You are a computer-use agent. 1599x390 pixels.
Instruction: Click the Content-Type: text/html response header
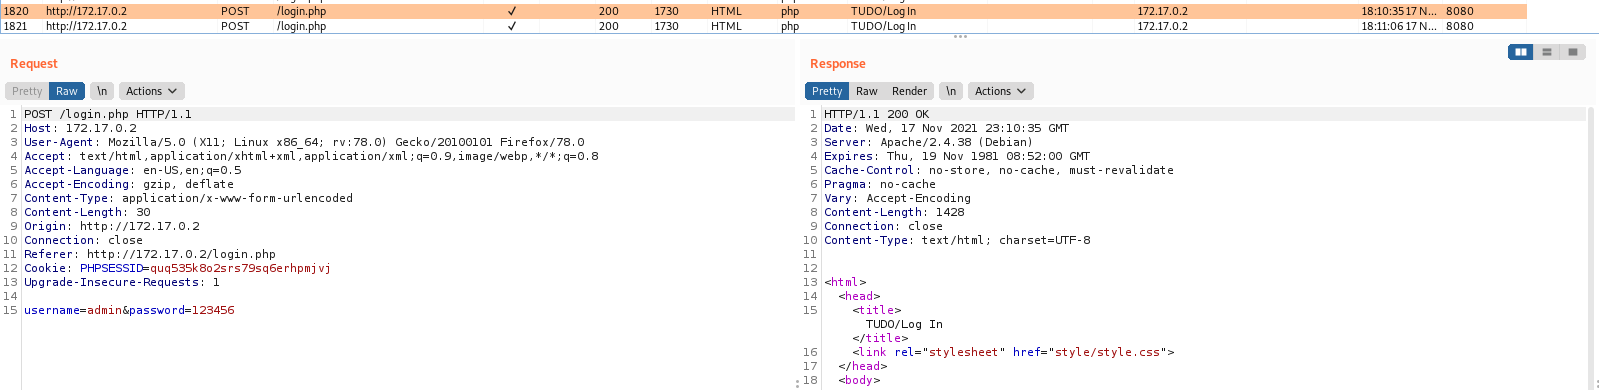point(957,240)
